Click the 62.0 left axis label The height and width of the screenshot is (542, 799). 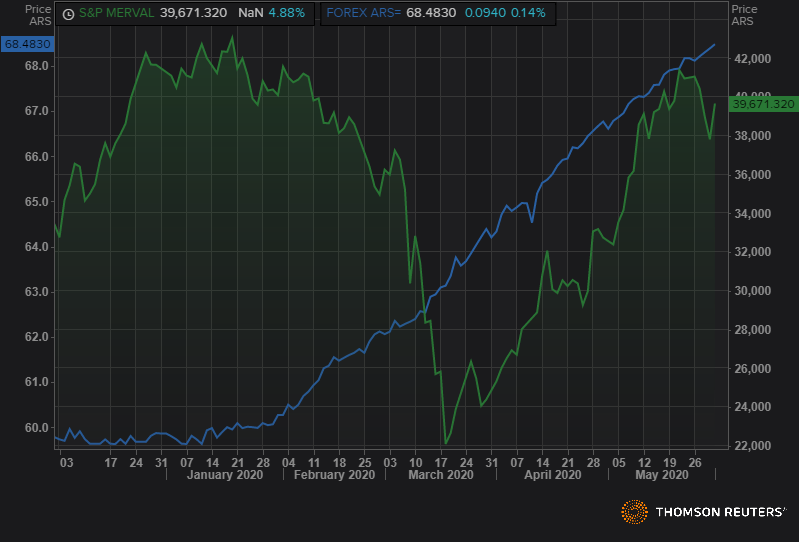point(36,337)
